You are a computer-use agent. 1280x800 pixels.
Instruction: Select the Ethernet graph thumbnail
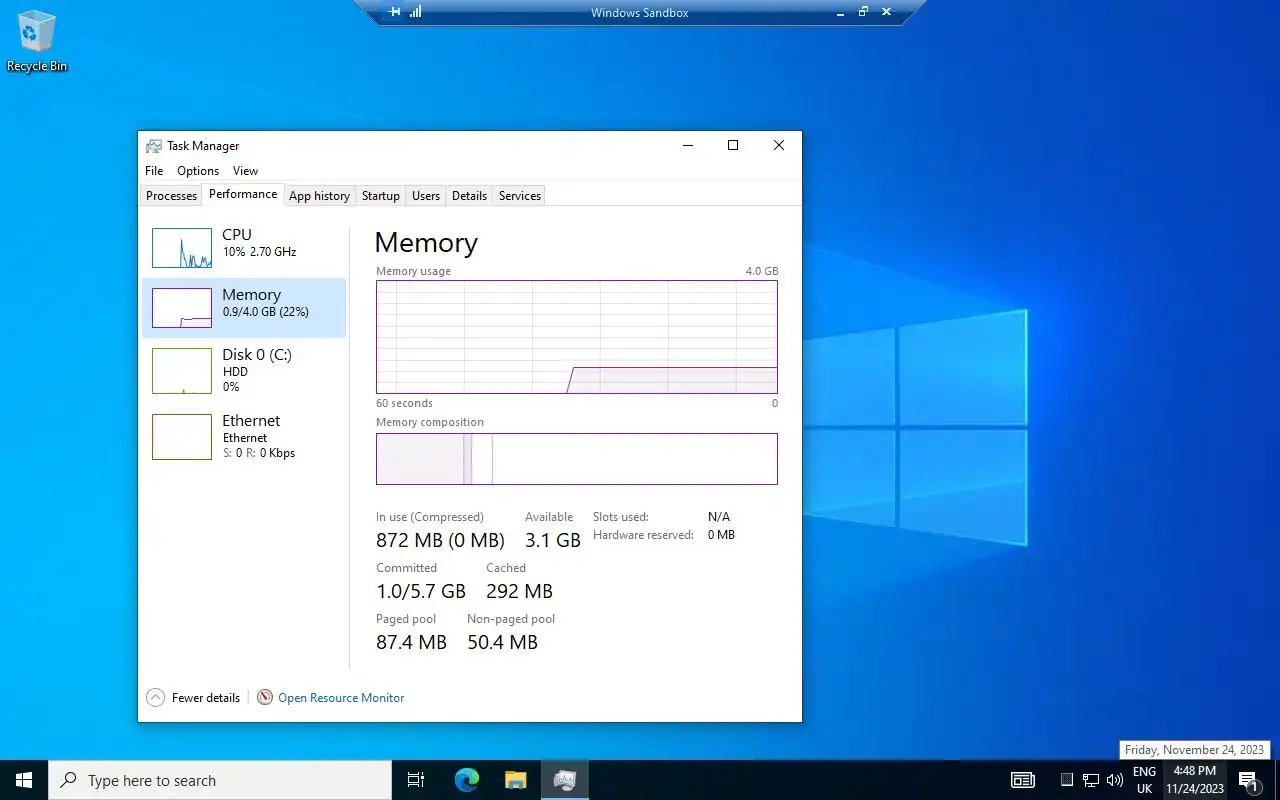(x=182, y=437)
